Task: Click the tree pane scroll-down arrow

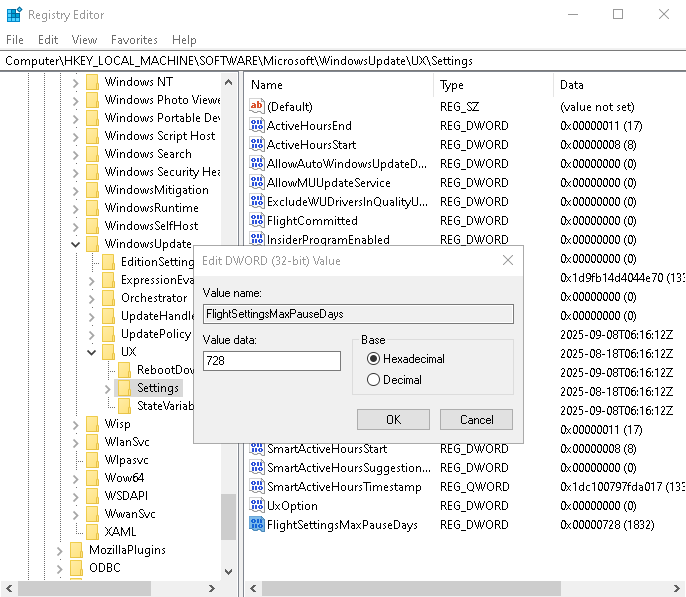Action: (x=228, y=572)
